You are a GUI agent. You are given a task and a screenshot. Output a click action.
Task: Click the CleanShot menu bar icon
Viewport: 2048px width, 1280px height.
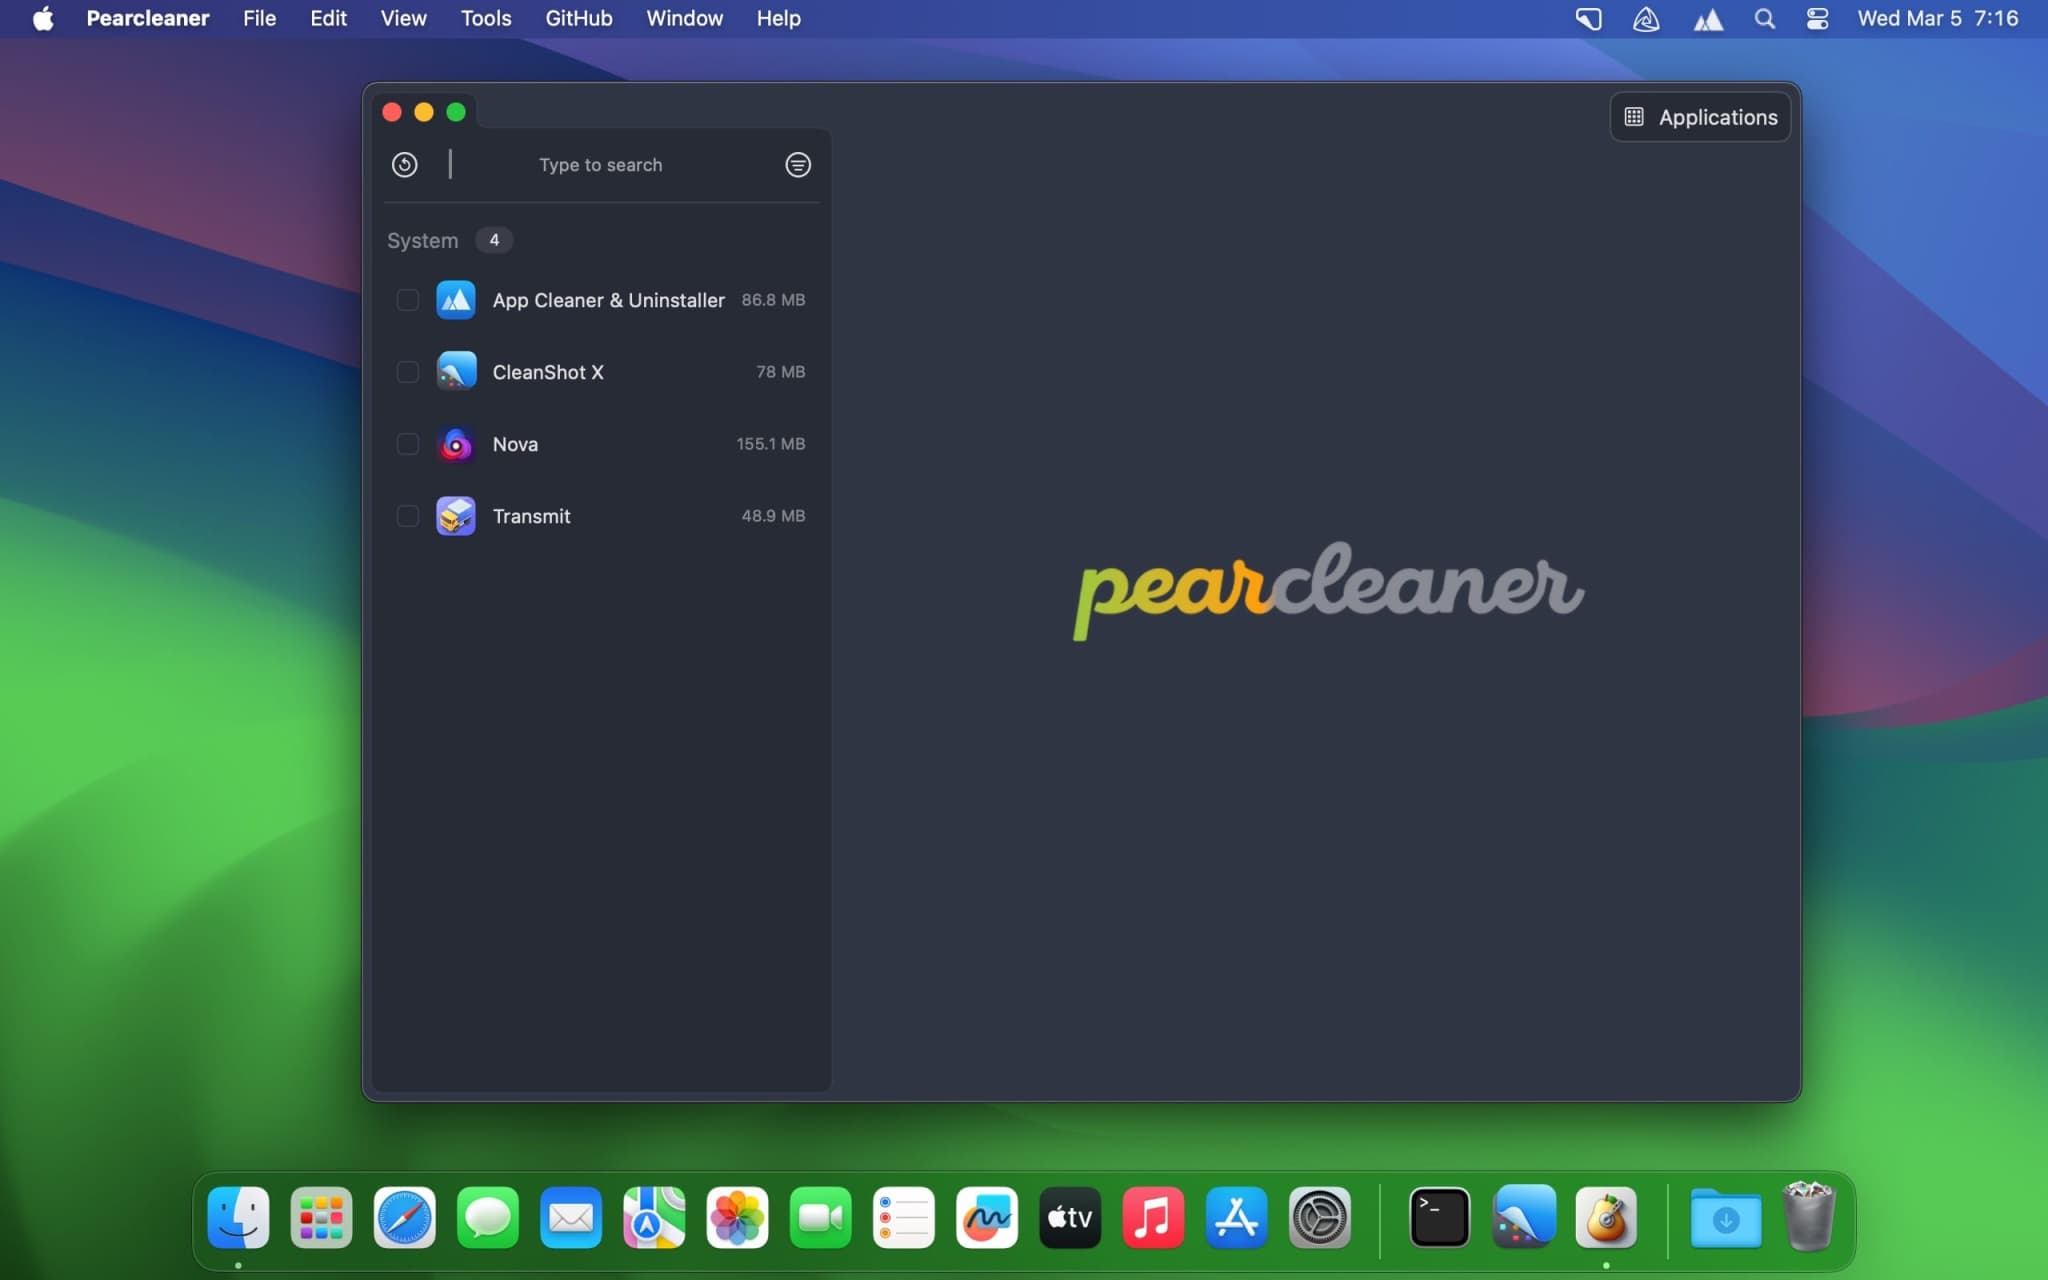point(1588,19)
